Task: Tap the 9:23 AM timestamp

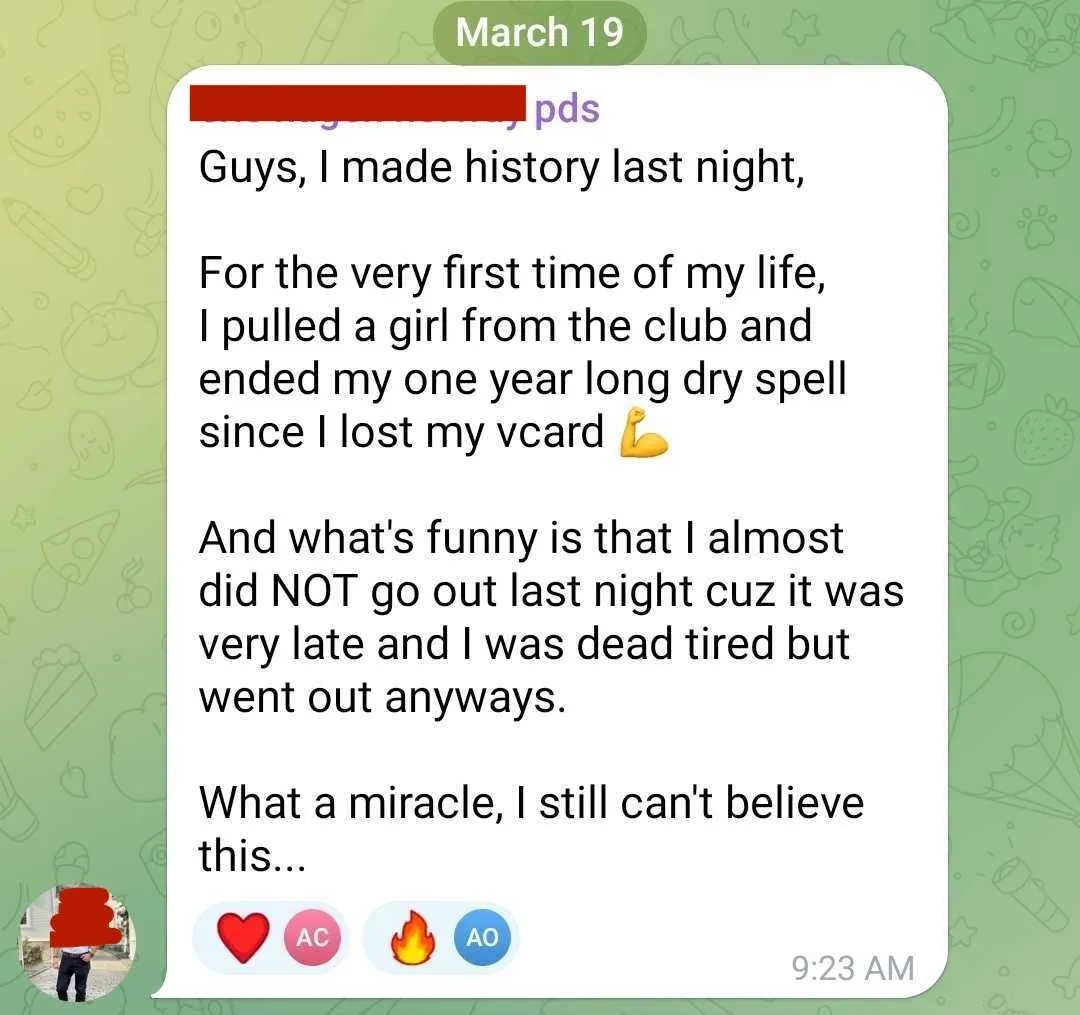Action: click(853, 967)
